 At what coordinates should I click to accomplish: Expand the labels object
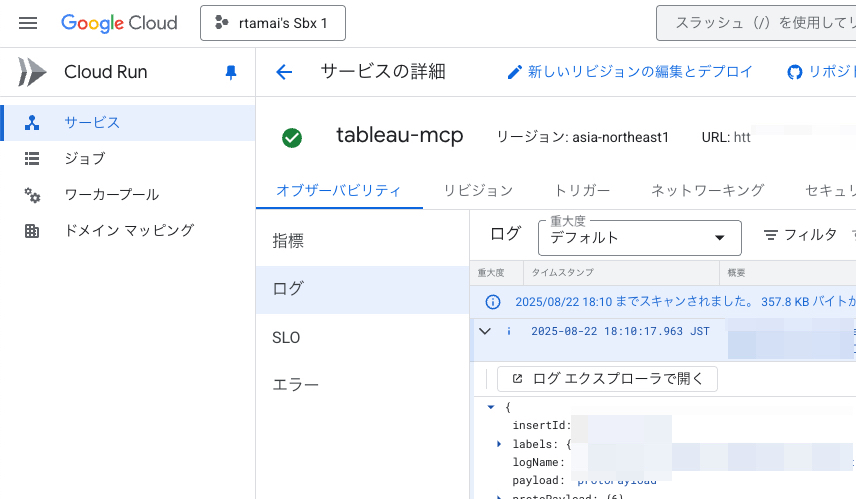point(499,444)
